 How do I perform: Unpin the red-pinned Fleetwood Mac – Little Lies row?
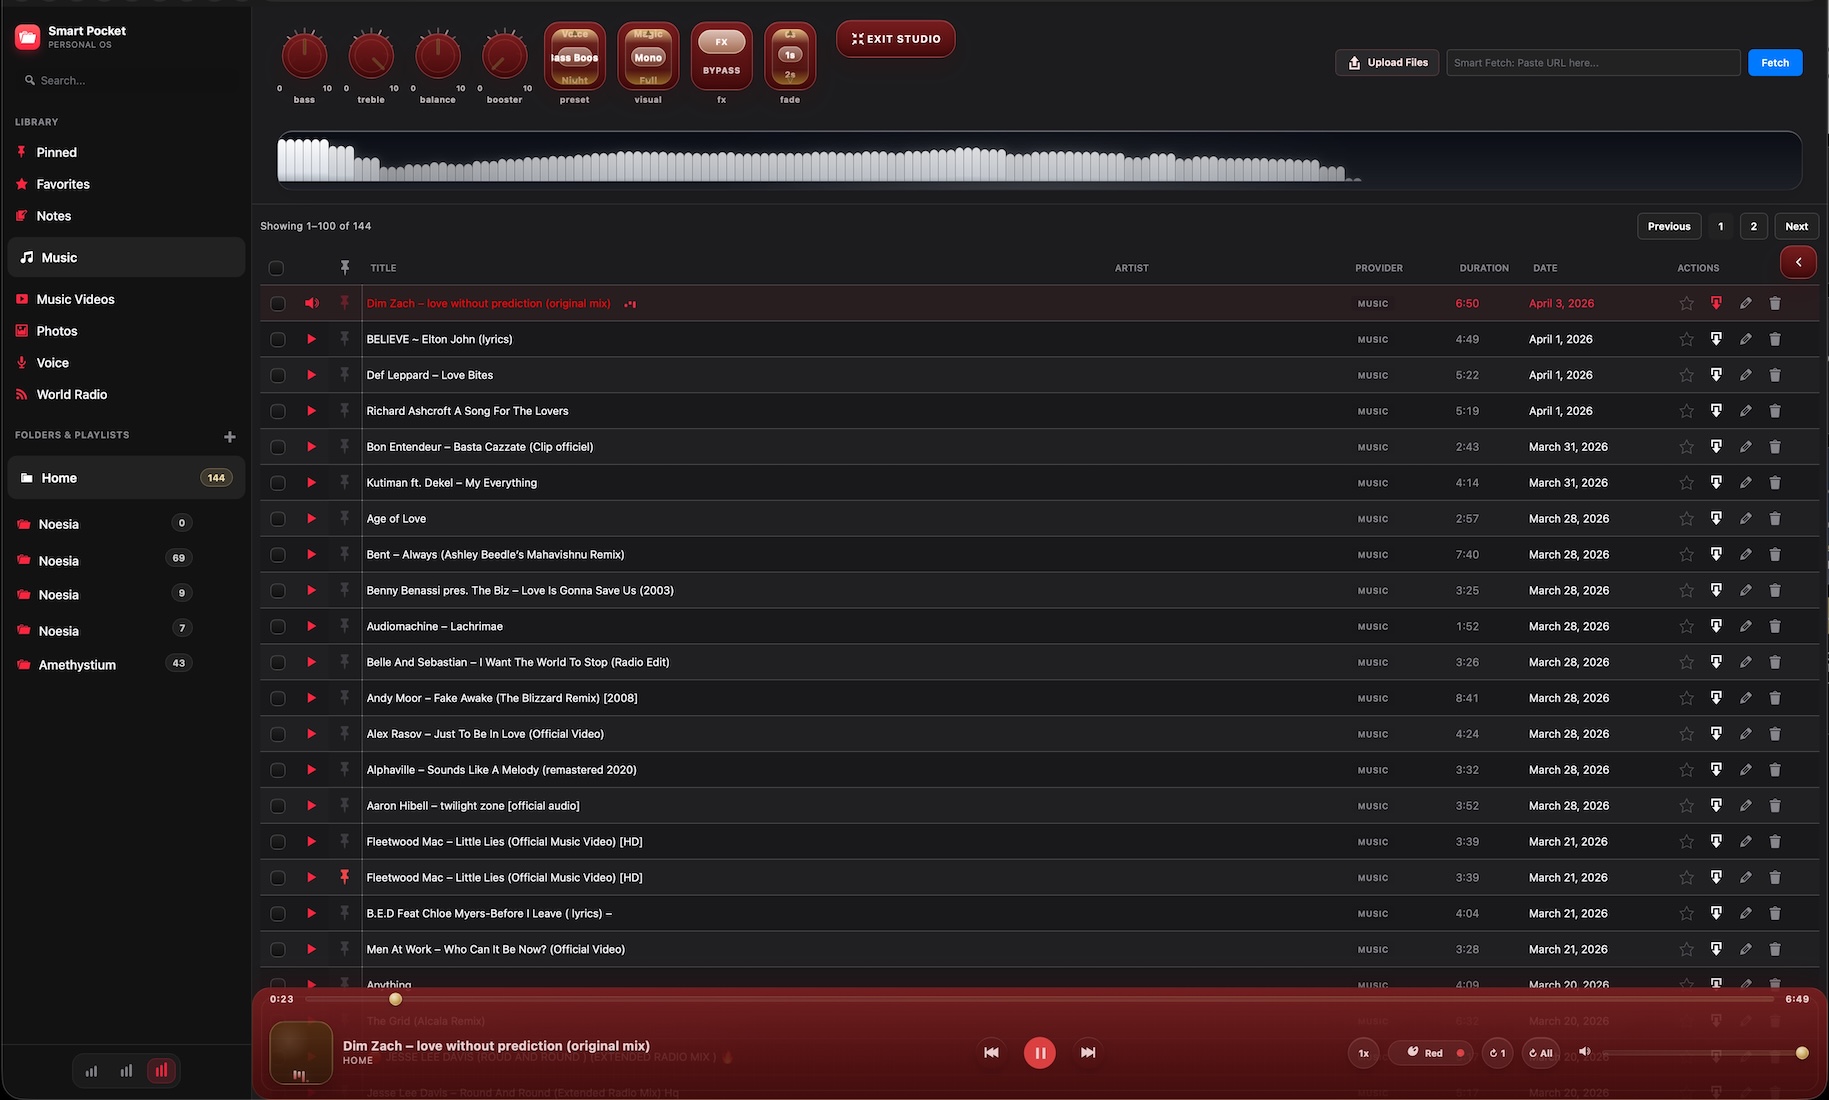[344, 877]
